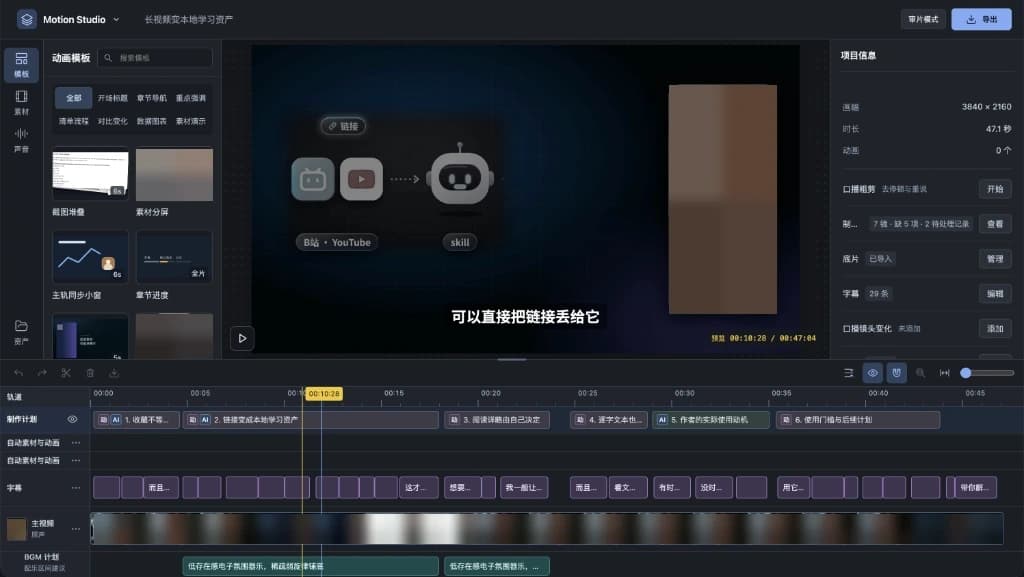Click 添加 button for 口播镜头变化
This screenshot has width=1024, height=577.
tap(995, 328)
